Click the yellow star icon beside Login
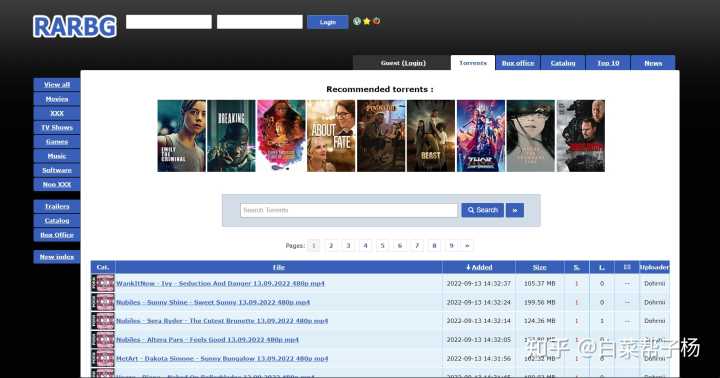 (366, 21)
